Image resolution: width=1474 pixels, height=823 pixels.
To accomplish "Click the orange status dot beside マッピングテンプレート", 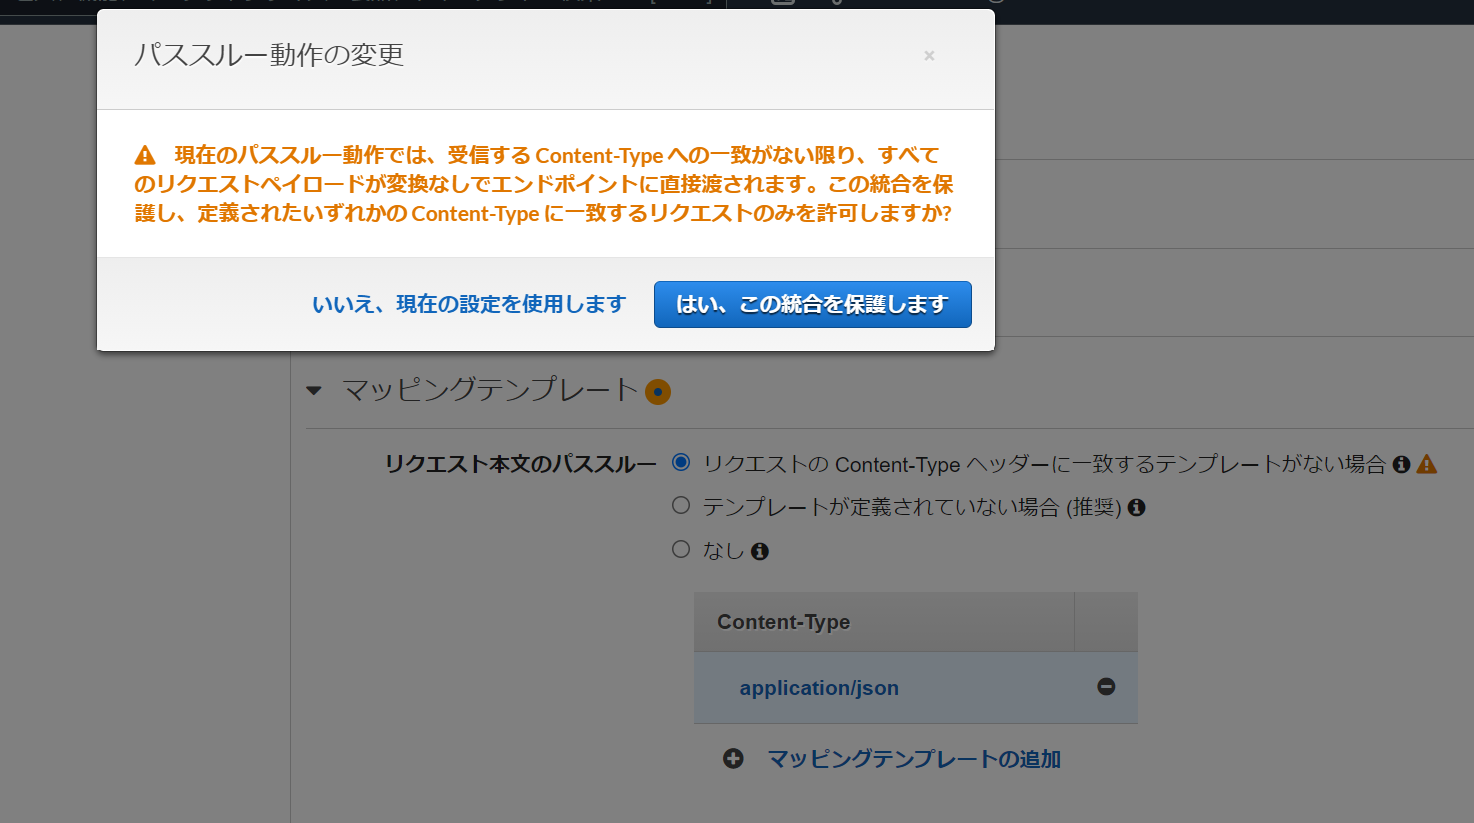I will point(658,392).
